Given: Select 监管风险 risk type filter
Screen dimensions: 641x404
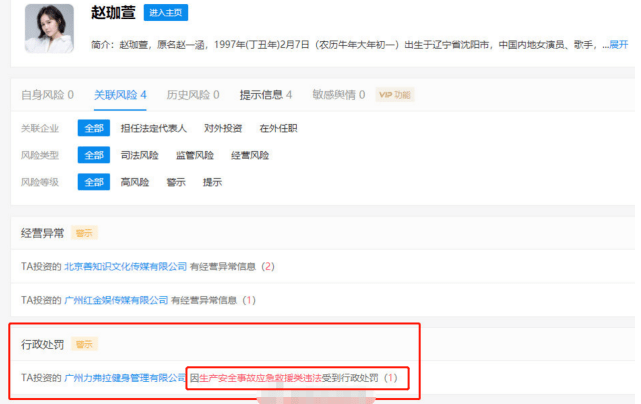Looking at the screenshot, I should [x=195, y=155].
